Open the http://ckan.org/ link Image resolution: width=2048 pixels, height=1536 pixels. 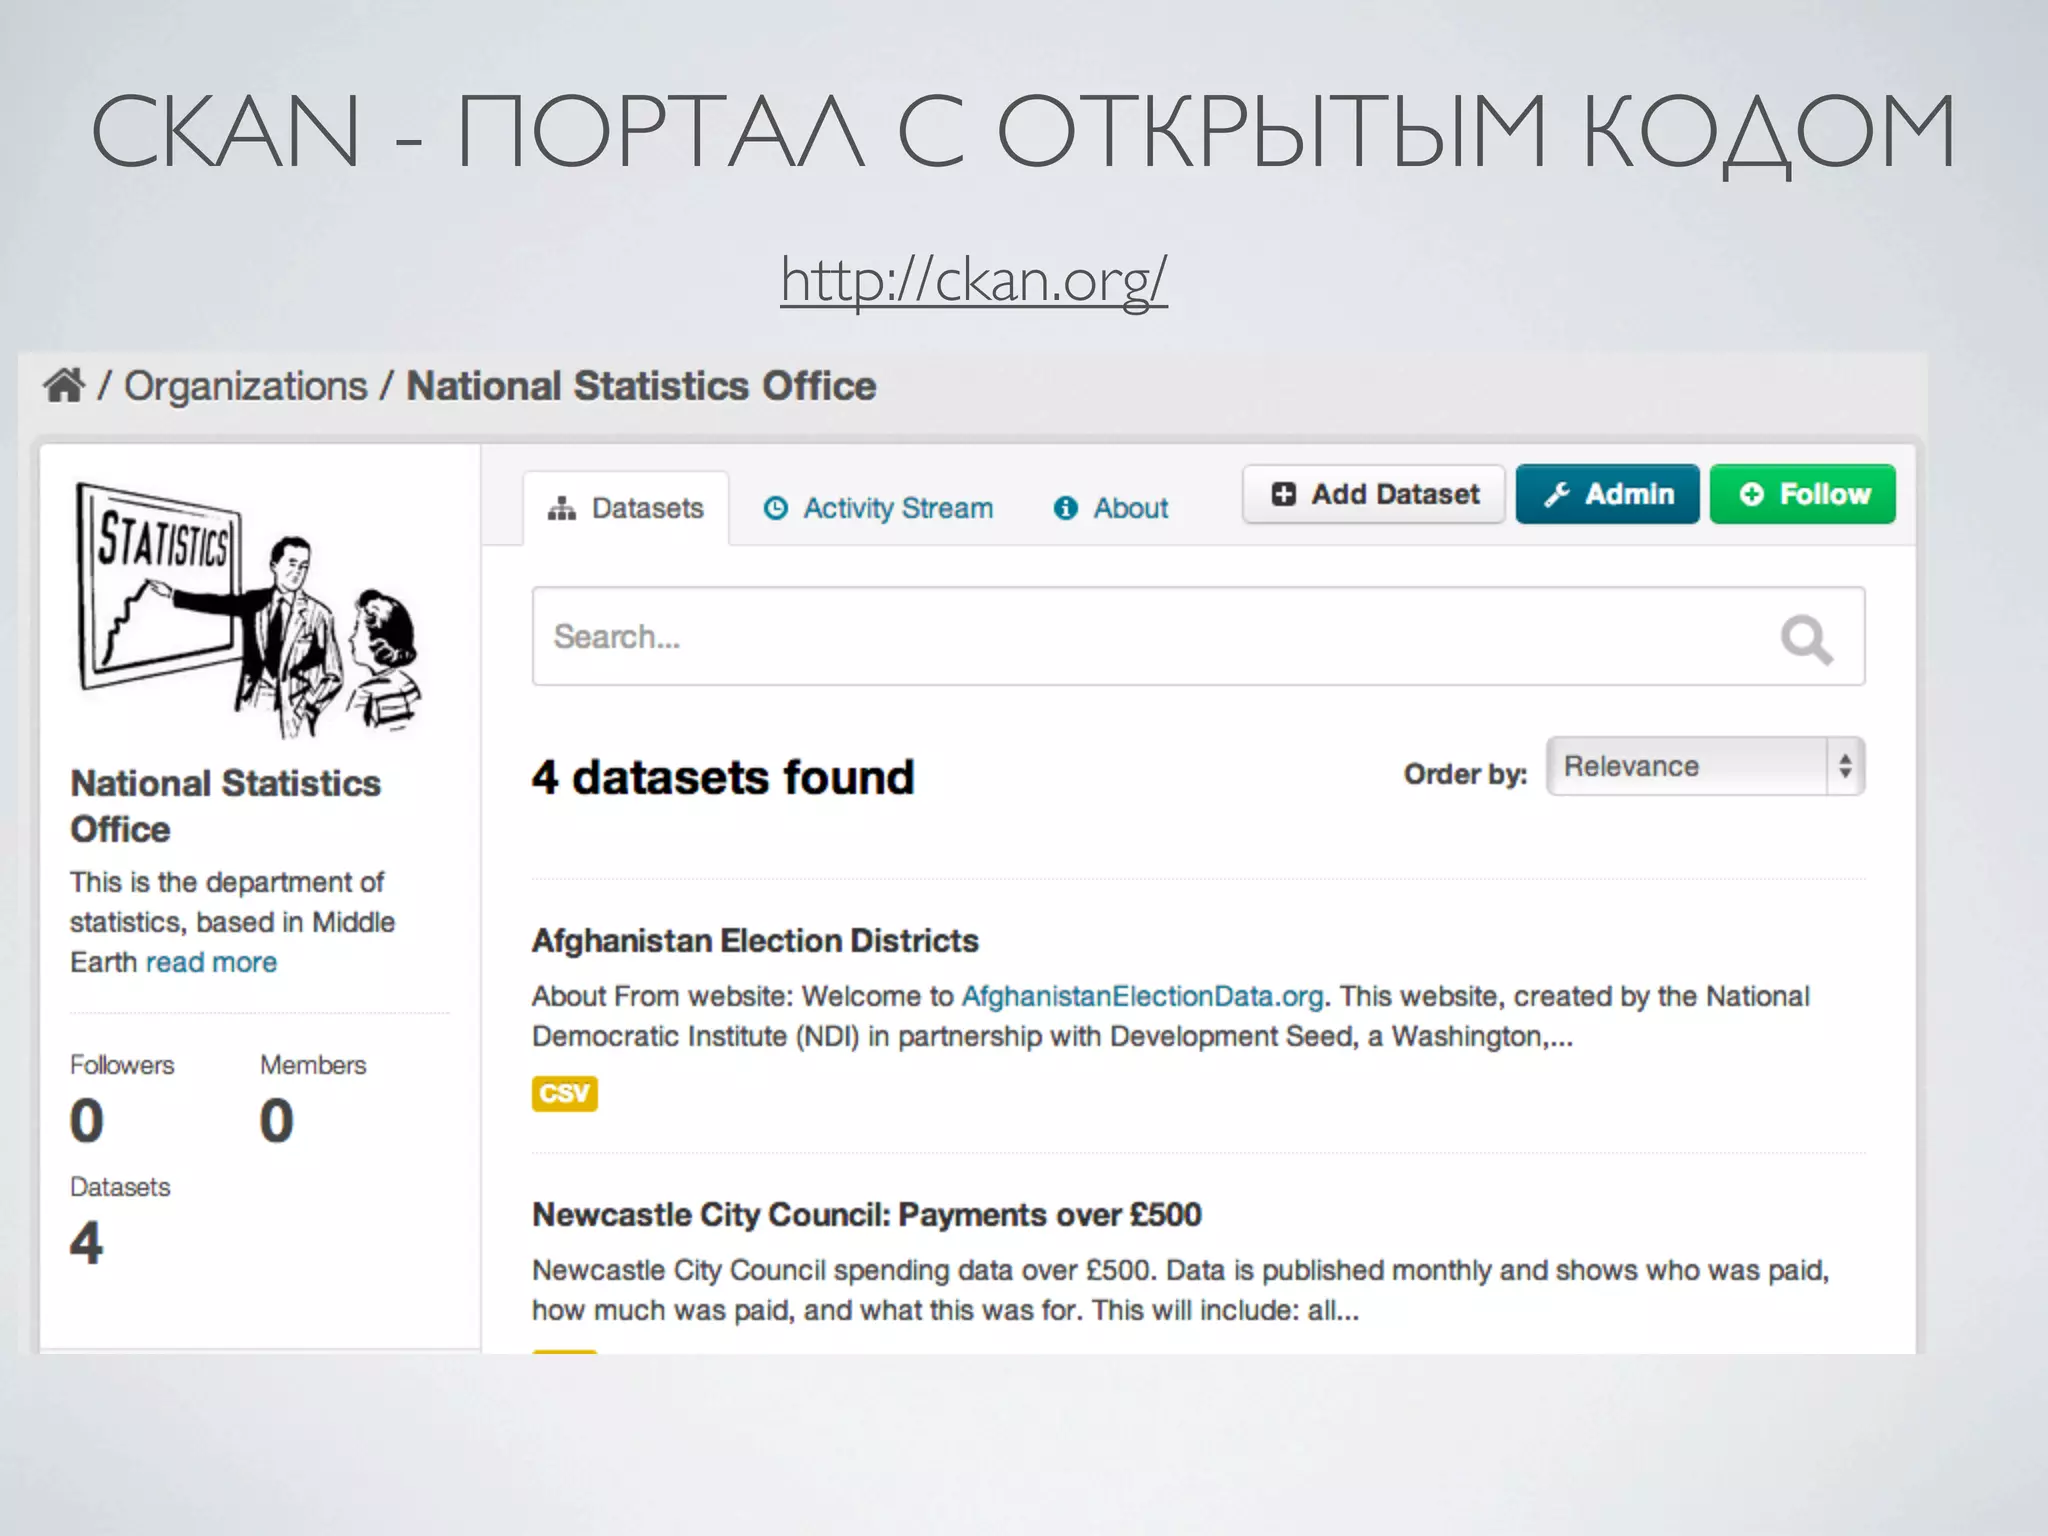[974, 279]
